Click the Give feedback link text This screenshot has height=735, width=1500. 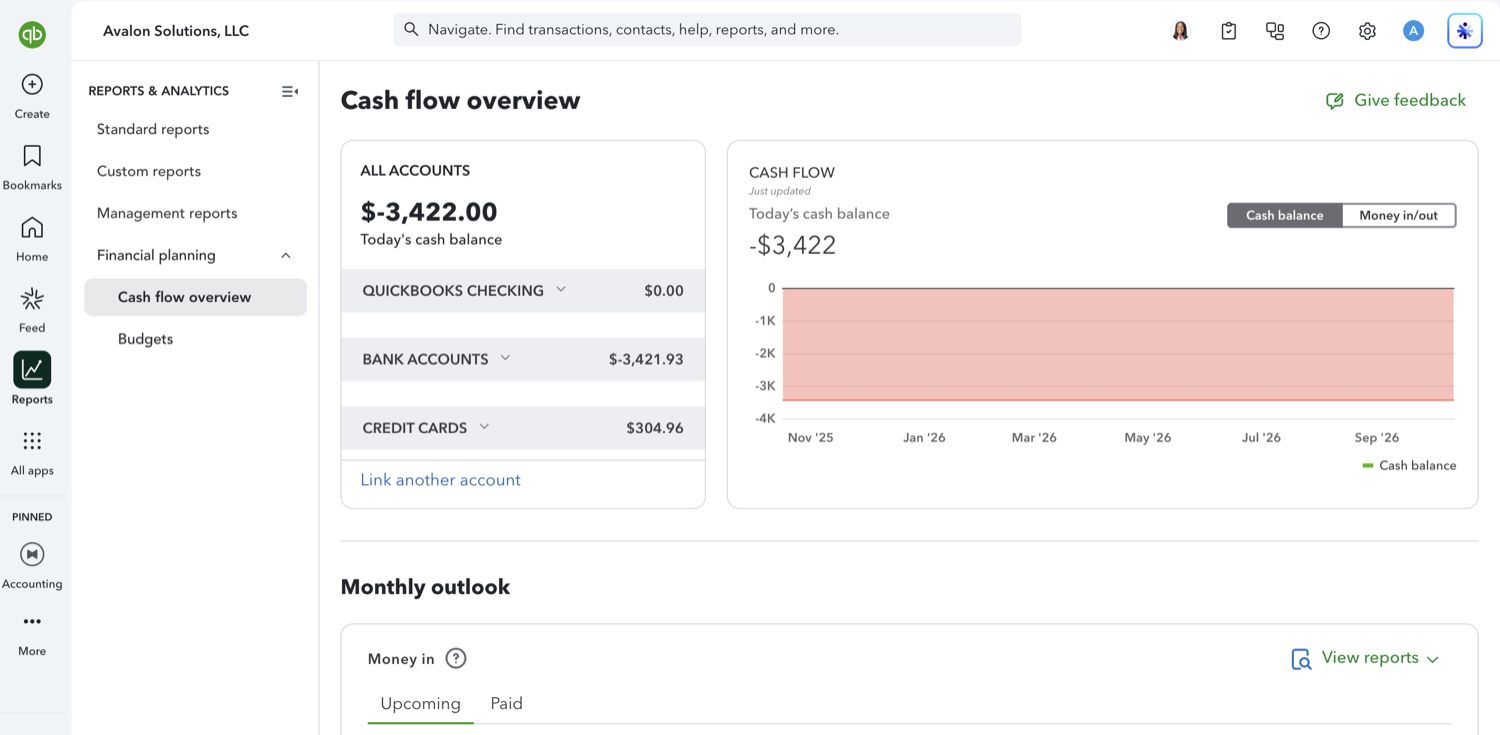(x=1410, y=100)
